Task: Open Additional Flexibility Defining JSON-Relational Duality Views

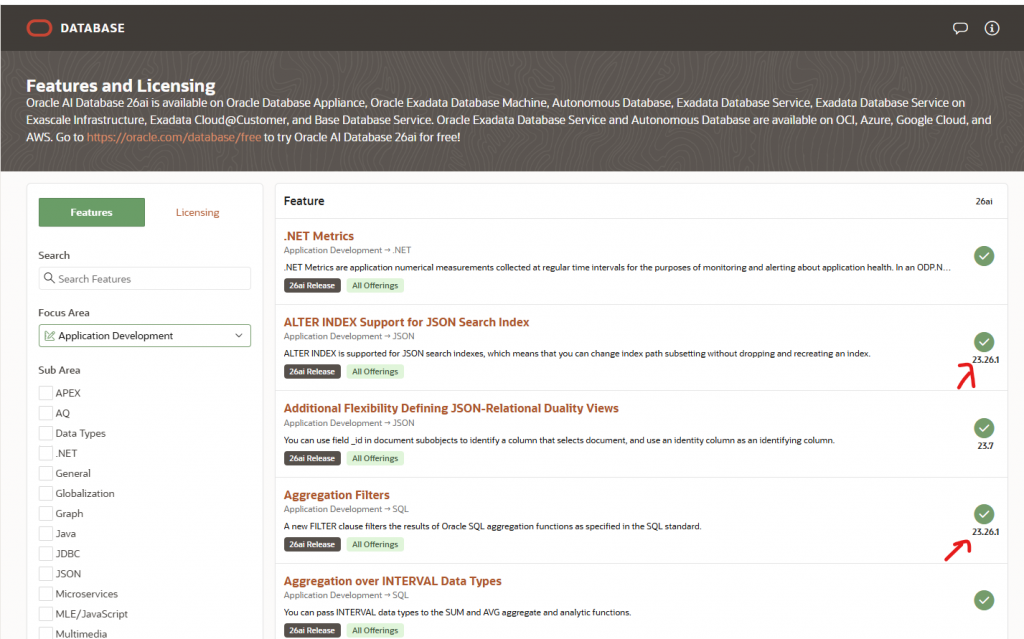Action: pos(451,408)
